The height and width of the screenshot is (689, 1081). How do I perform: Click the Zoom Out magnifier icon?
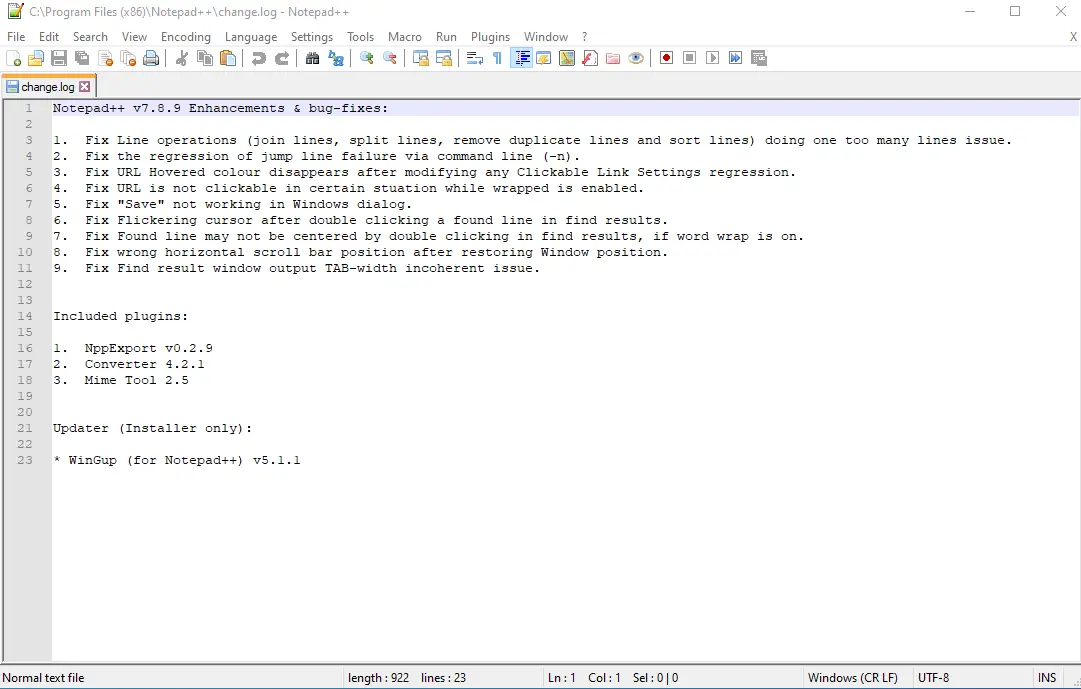coord(390,59)
